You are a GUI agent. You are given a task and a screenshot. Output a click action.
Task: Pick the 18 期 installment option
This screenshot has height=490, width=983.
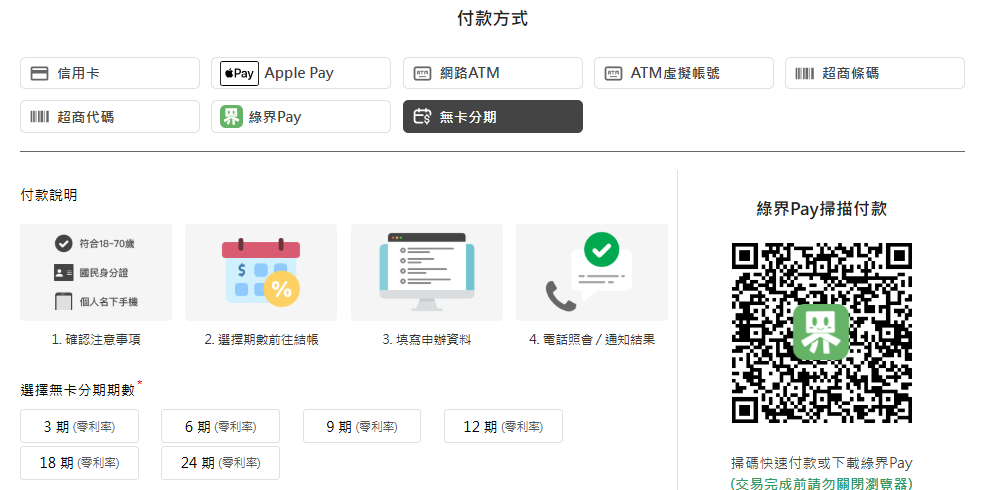point(79,463)
